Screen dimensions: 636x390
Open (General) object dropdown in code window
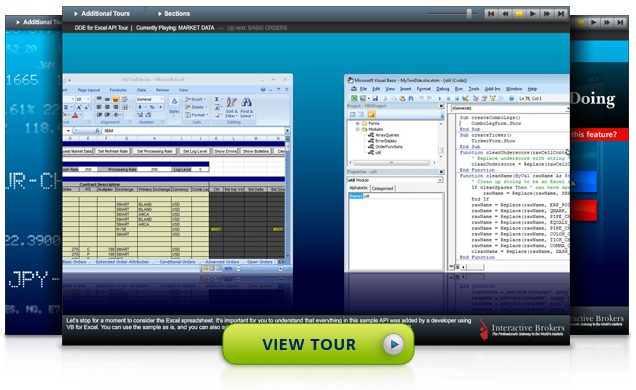pos(567,108)
